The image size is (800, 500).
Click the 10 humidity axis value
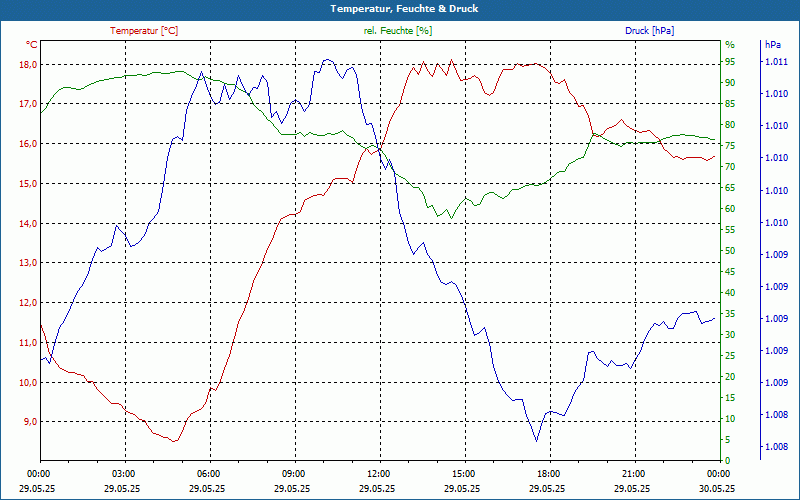click(730, 418)
